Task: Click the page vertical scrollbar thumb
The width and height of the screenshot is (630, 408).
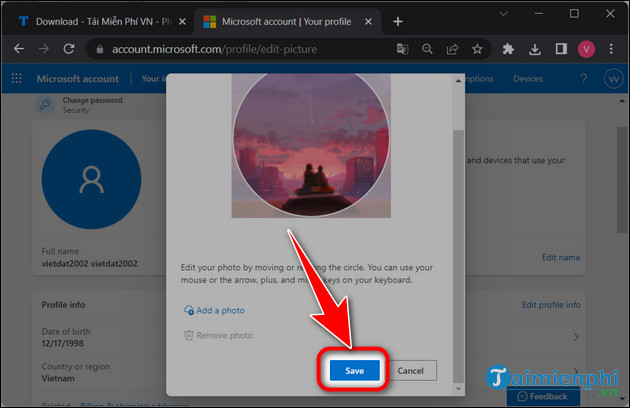Action: coord(622,180)
